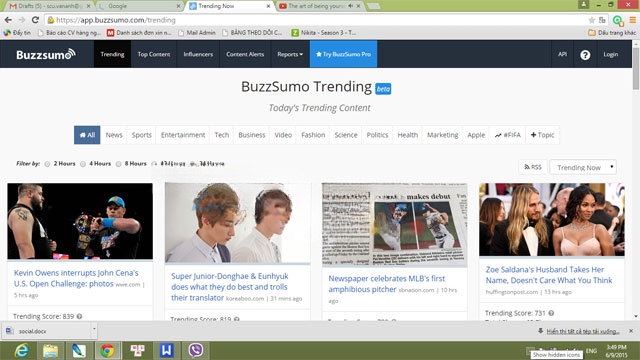
Task: Open Newspaper celebrates MLB's first pitcher article
Action: 387,284
